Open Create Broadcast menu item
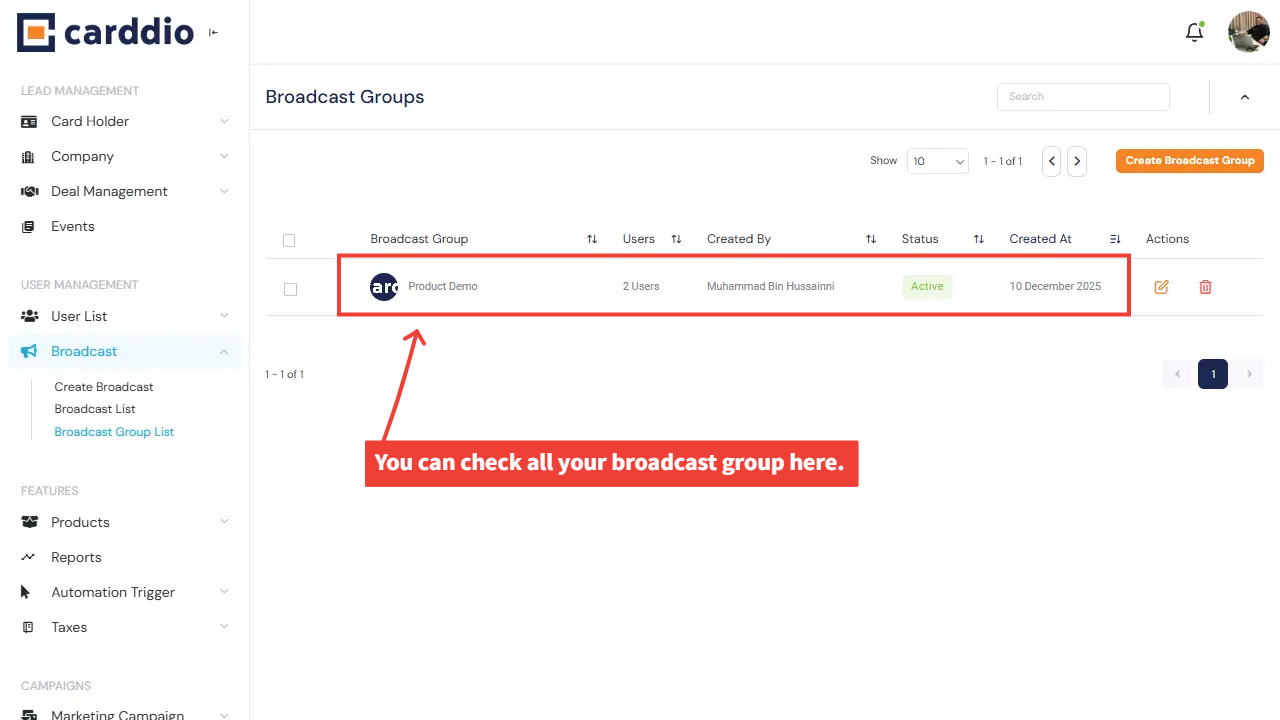The height and width of the screenshot is (720, 1280). [104, 386]
